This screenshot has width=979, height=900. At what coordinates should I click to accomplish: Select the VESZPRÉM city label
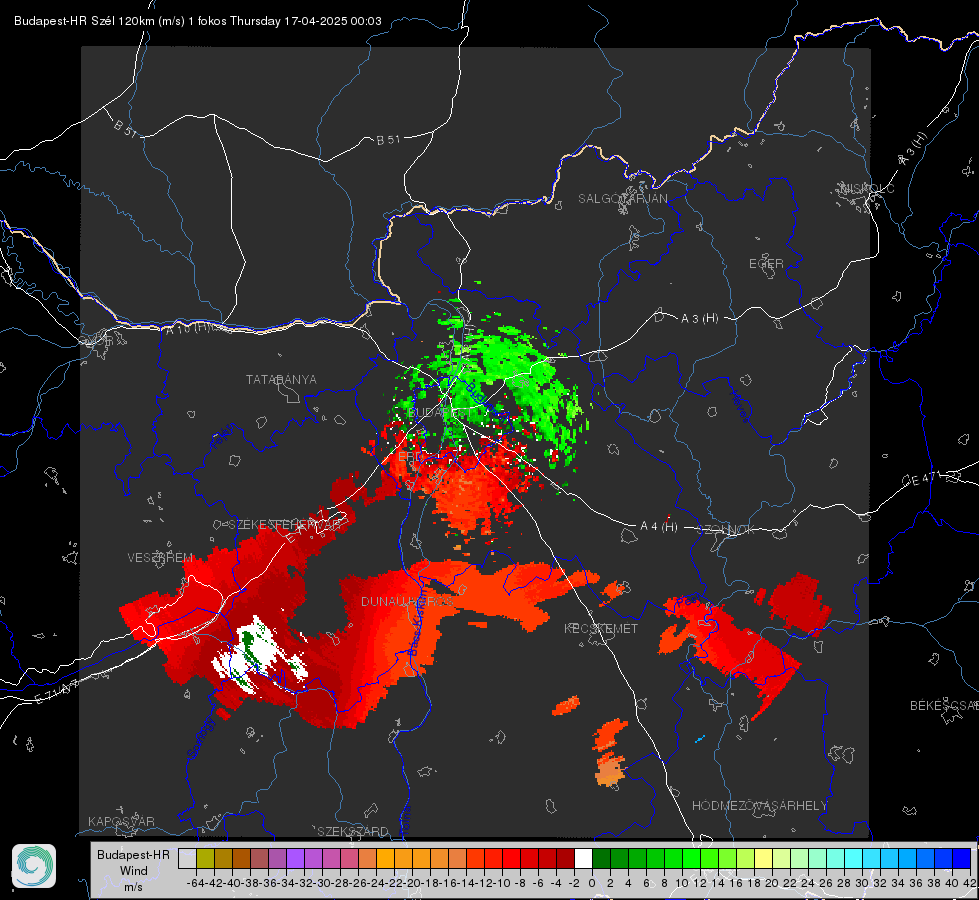(x=160, y=558)
